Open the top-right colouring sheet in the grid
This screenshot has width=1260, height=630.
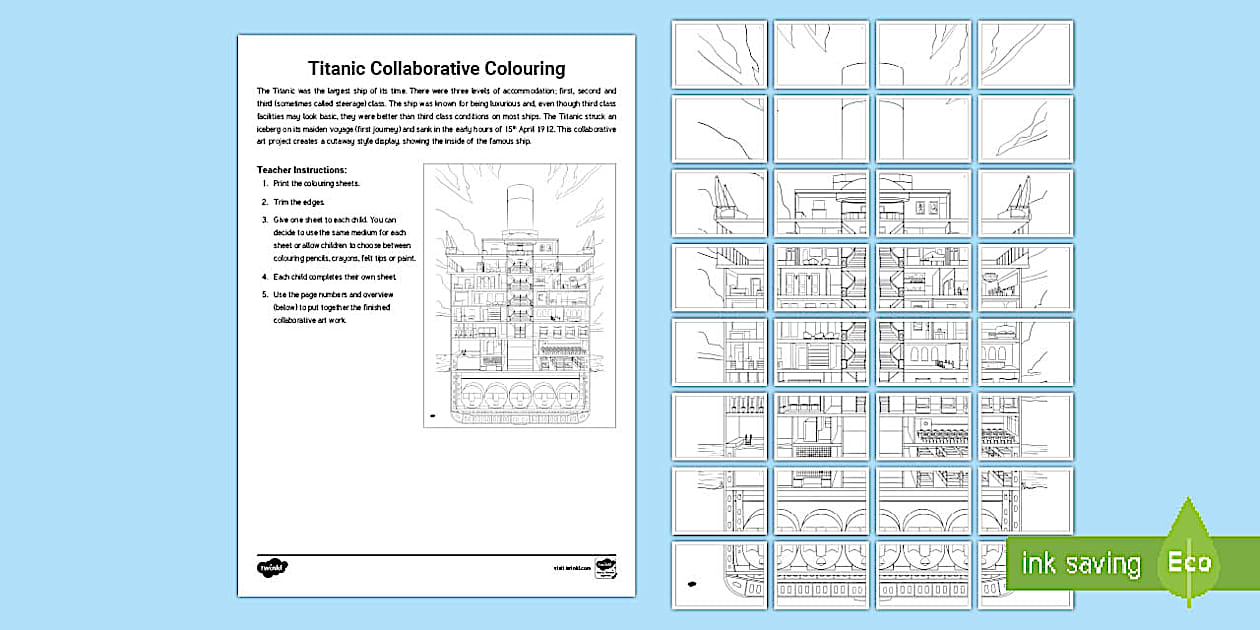1025,54
